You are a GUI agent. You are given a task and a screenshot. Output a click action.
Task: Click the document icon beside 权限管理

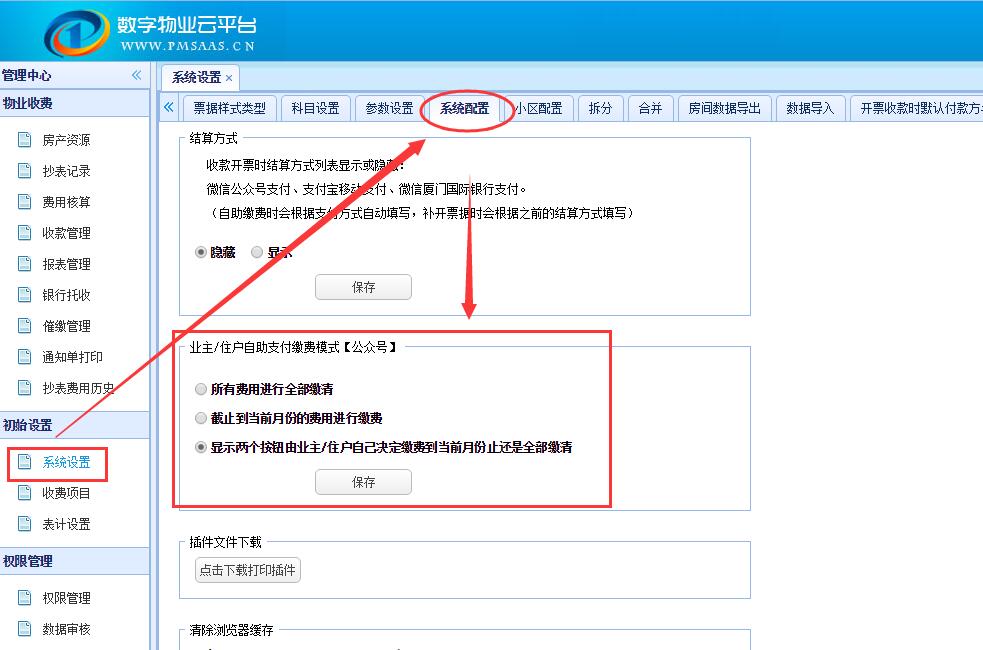(x=25, y=598)
